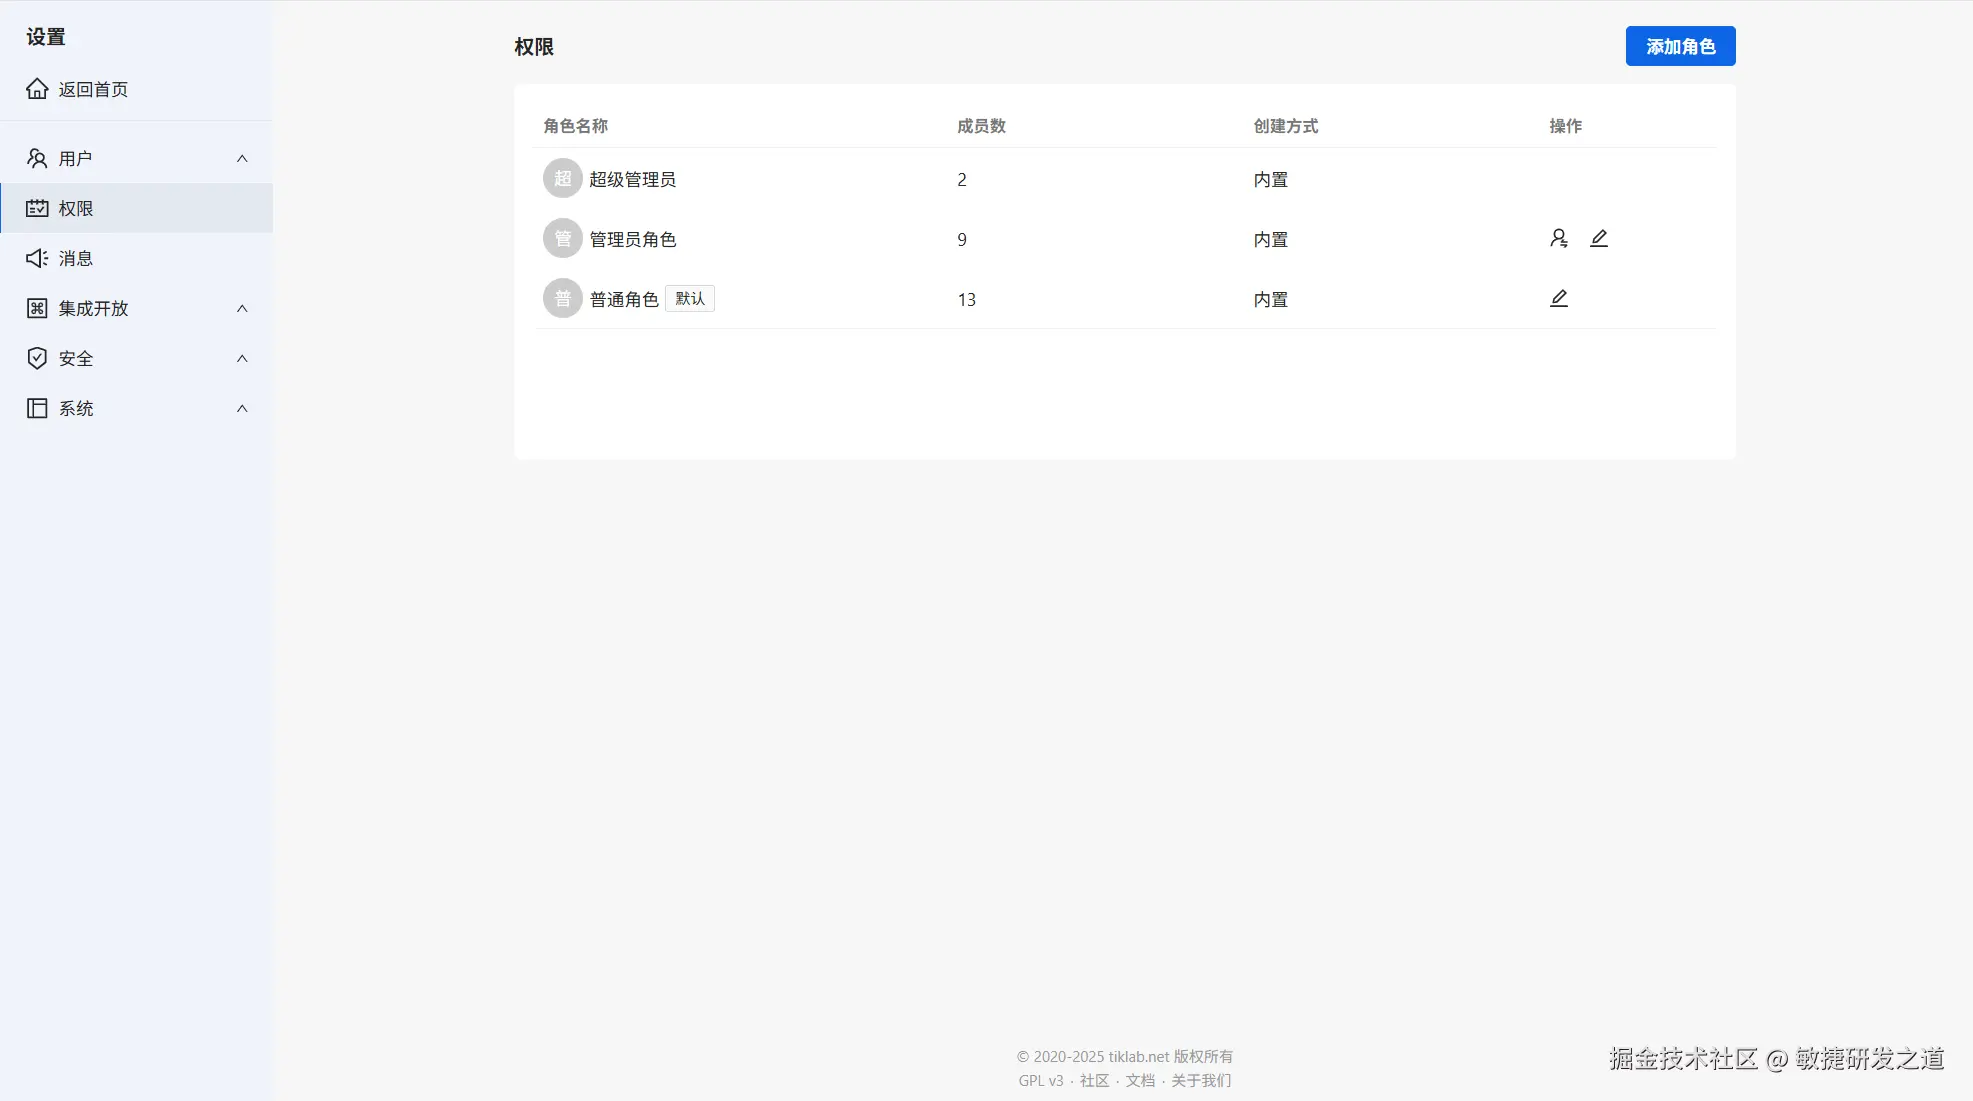Expand the 安全 menu chevron

point(242,358)
